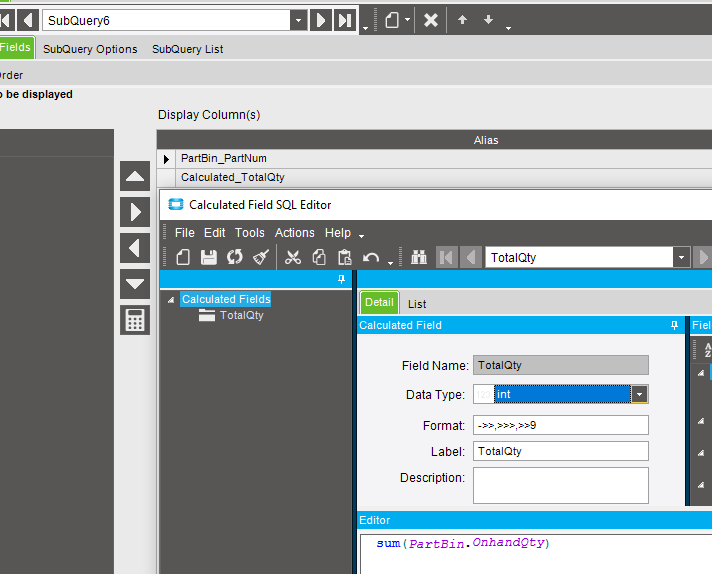Select TotalQty tree item
712x574 pixels.
[242, 315]
